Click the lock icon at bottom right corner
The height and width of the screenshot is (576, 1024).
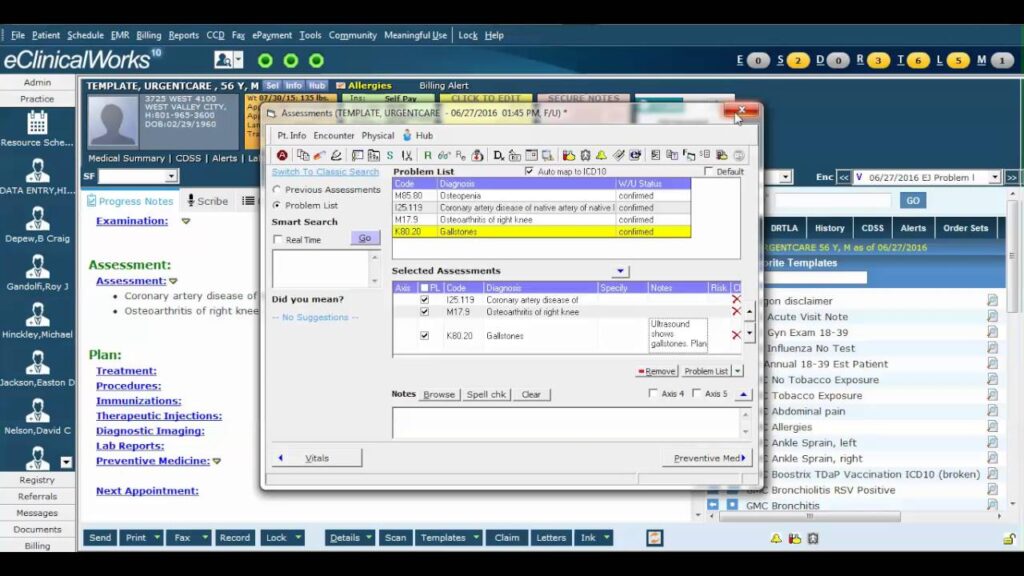tap(1009, 538)
